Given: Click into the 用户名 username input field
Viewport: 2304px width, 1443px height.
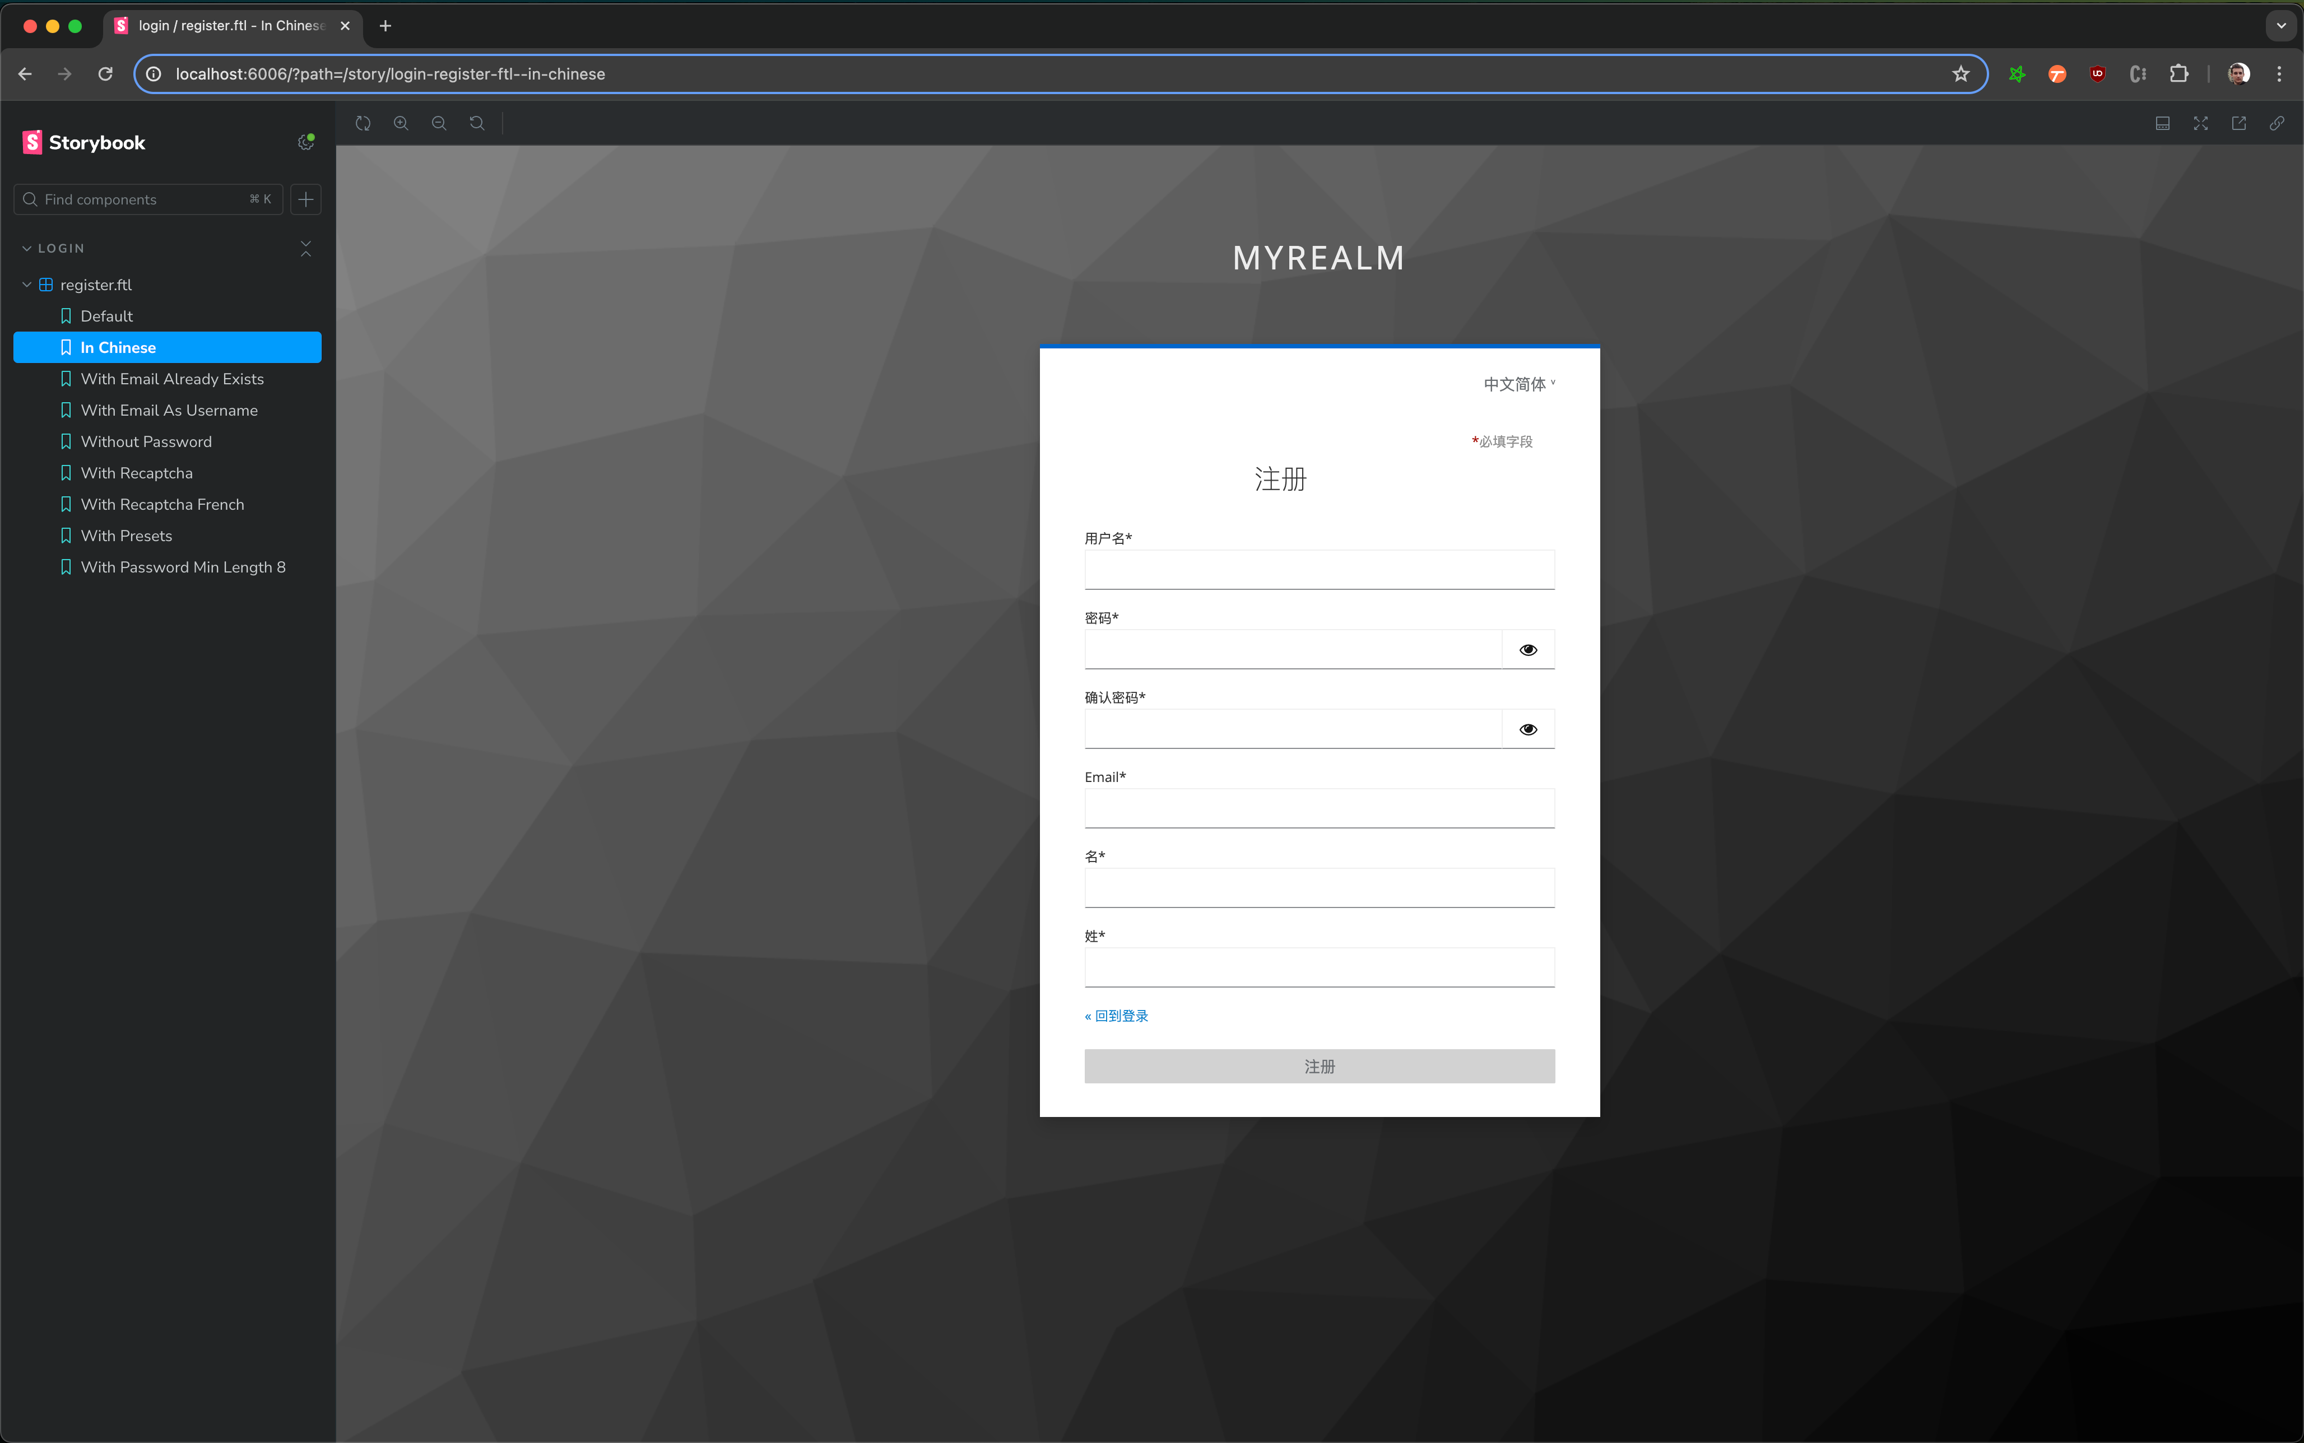Looking at the screenshot, I should point(1318,569).
